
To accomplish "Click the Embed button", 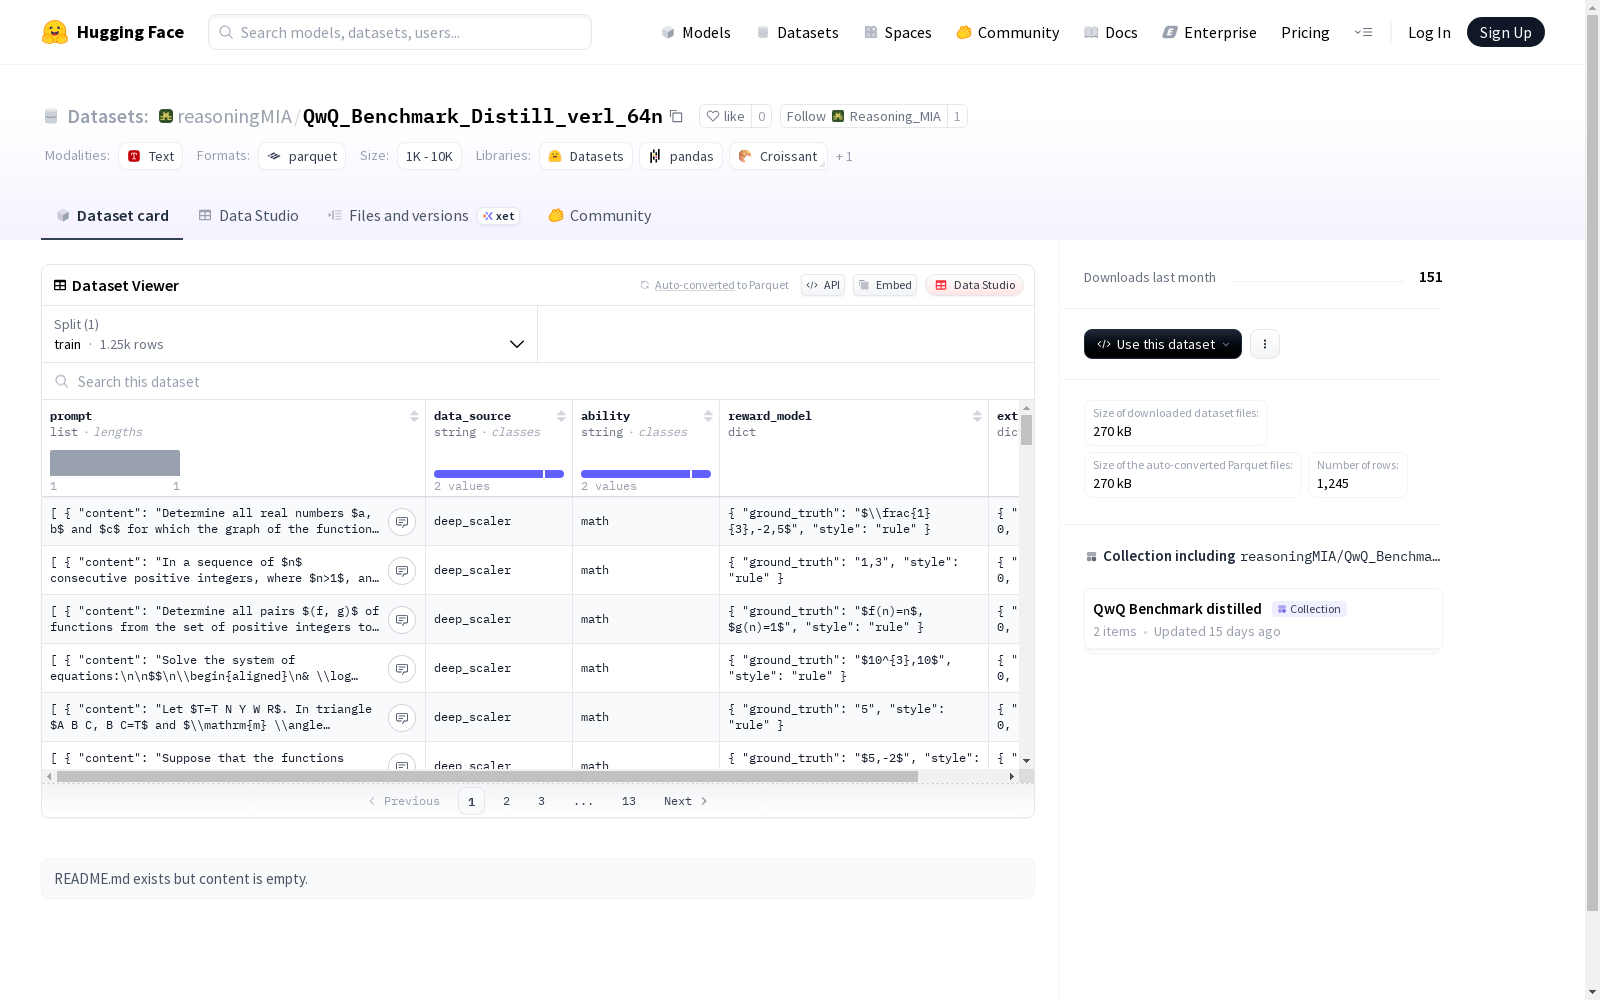I will click(x=885, y=285).
